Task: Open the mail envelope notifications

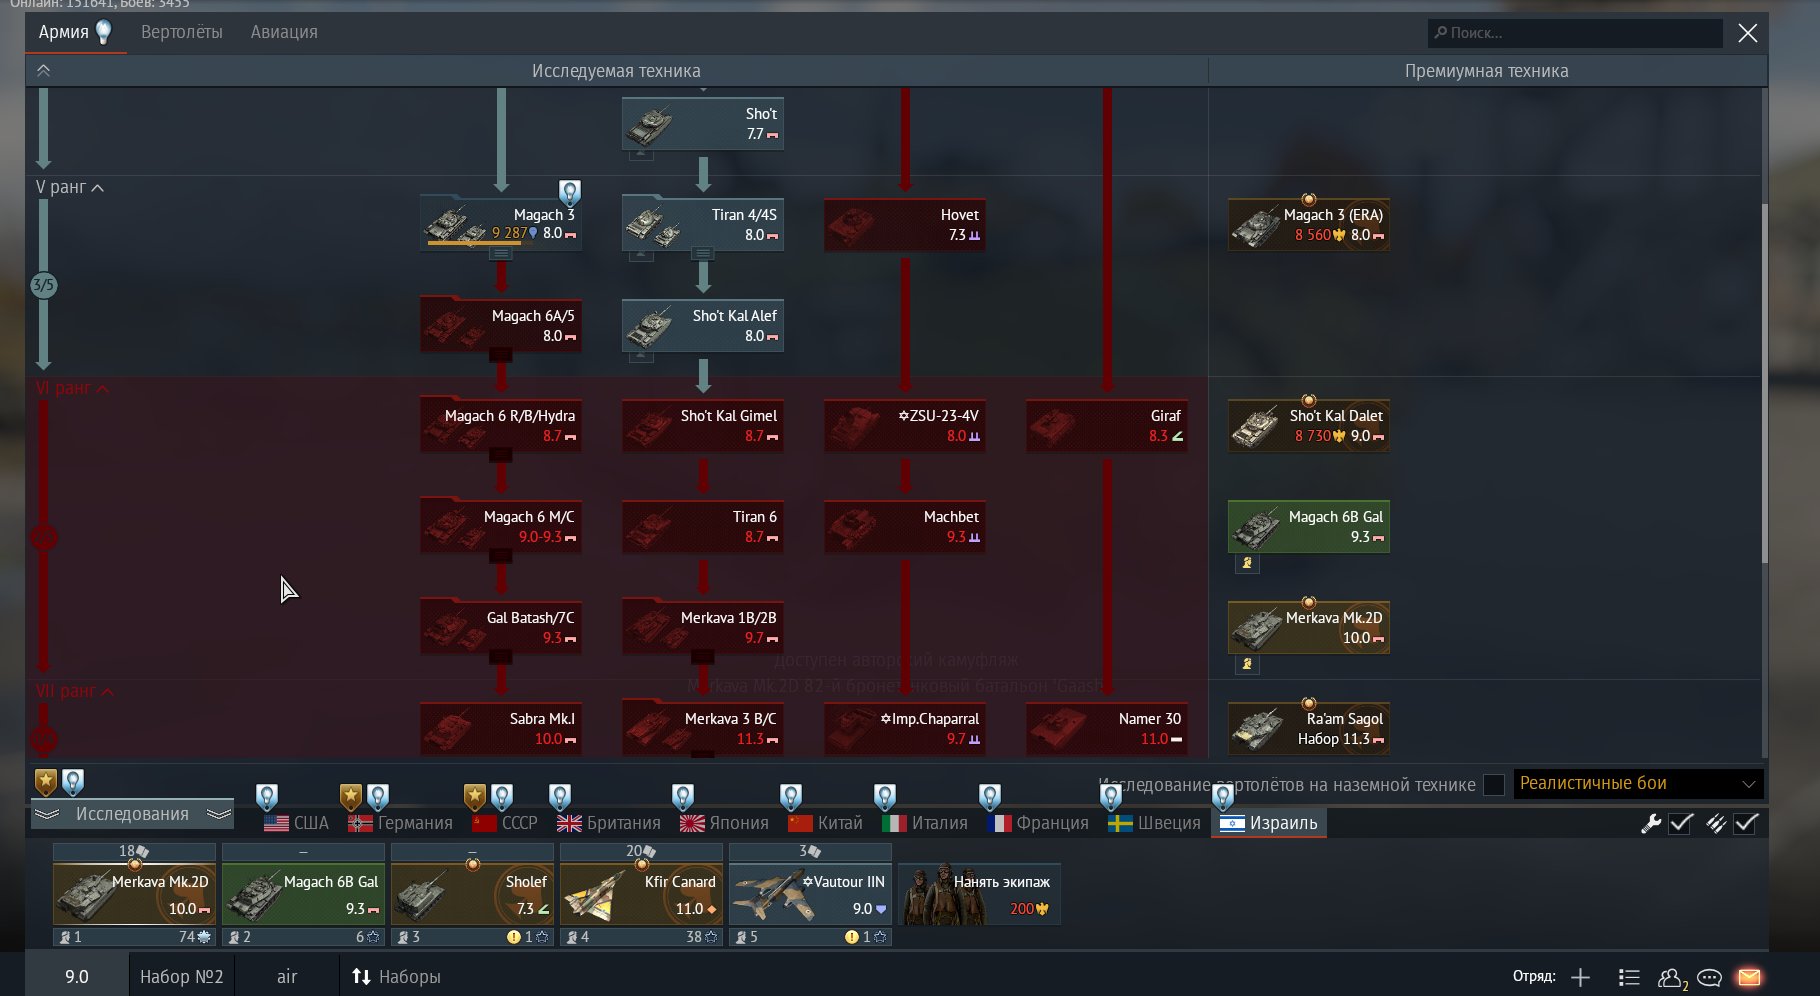Action: [1749, 977]
